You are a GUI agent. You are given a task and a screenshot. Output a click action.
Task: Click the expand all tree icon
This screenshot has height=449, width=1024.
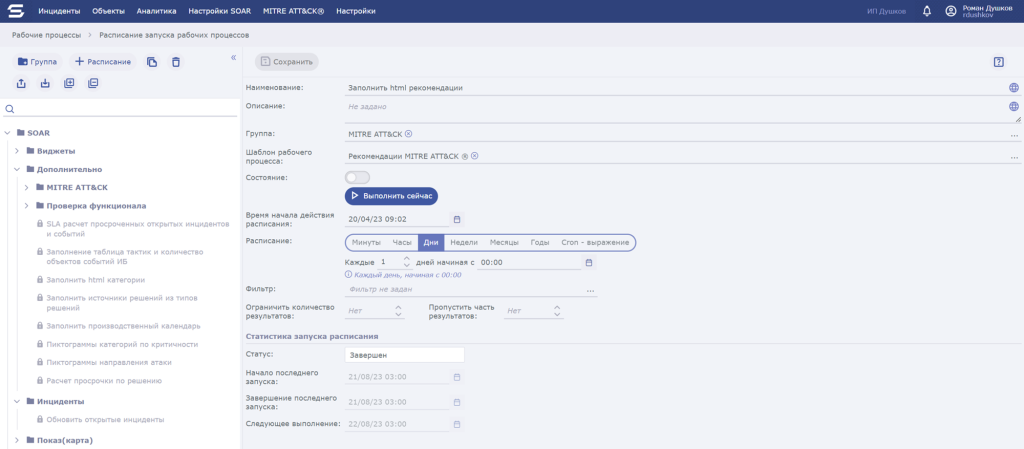coord(69,83)
